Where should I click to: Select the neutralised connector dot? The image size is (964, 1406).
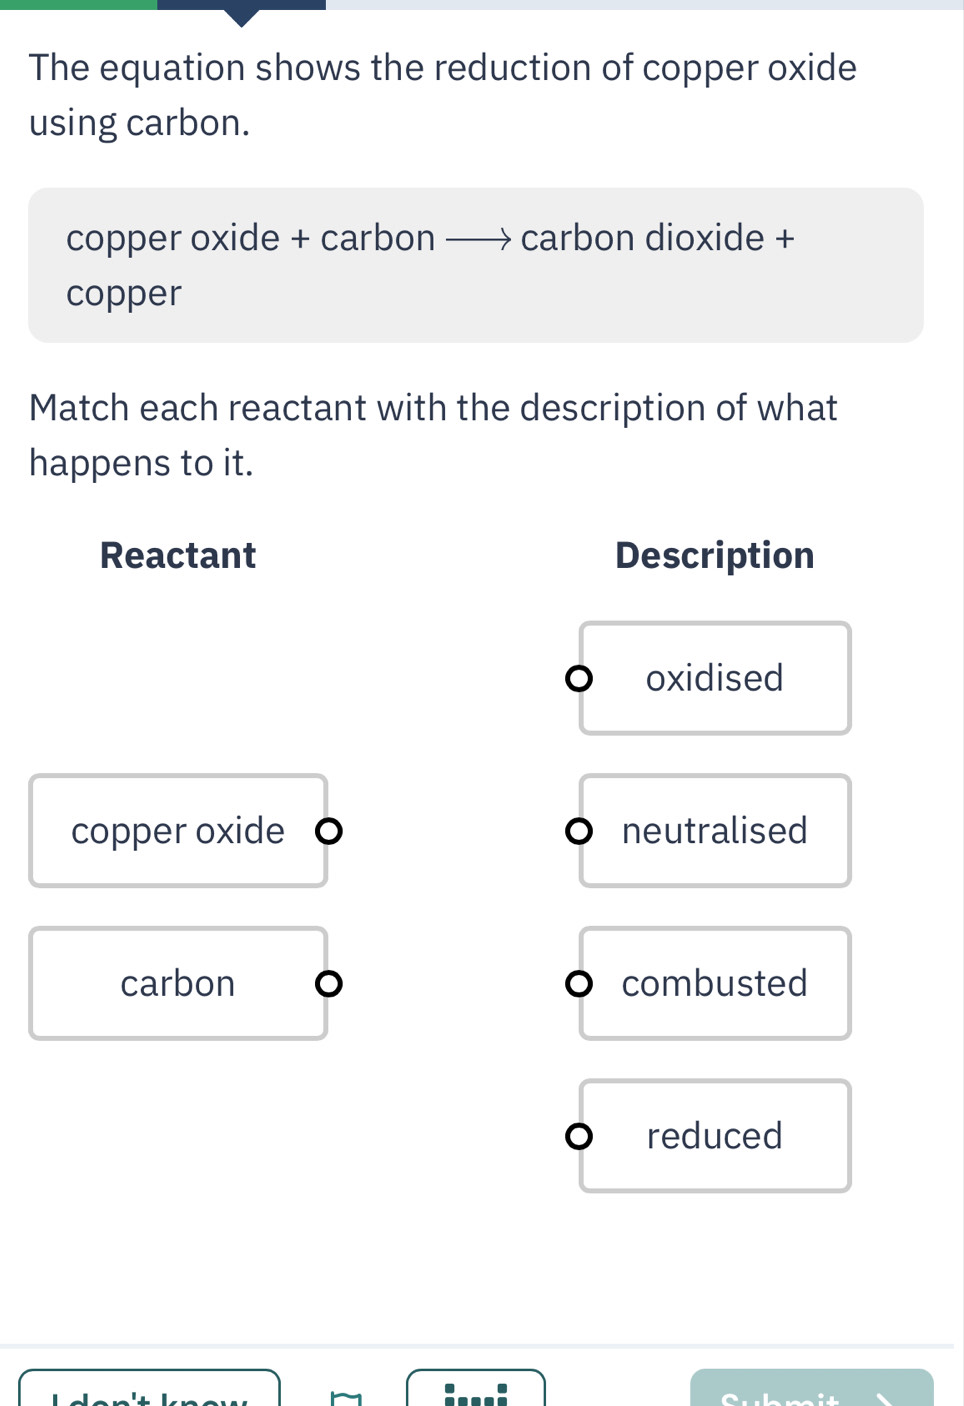point(579,831)
